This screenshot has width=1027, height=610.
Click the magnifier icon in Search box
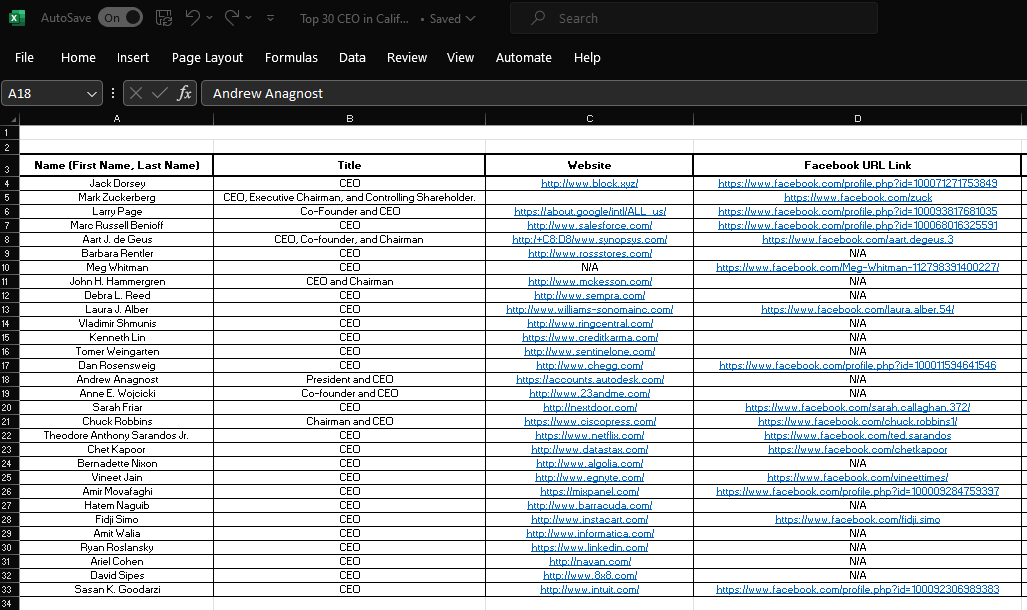click(538, 18)
